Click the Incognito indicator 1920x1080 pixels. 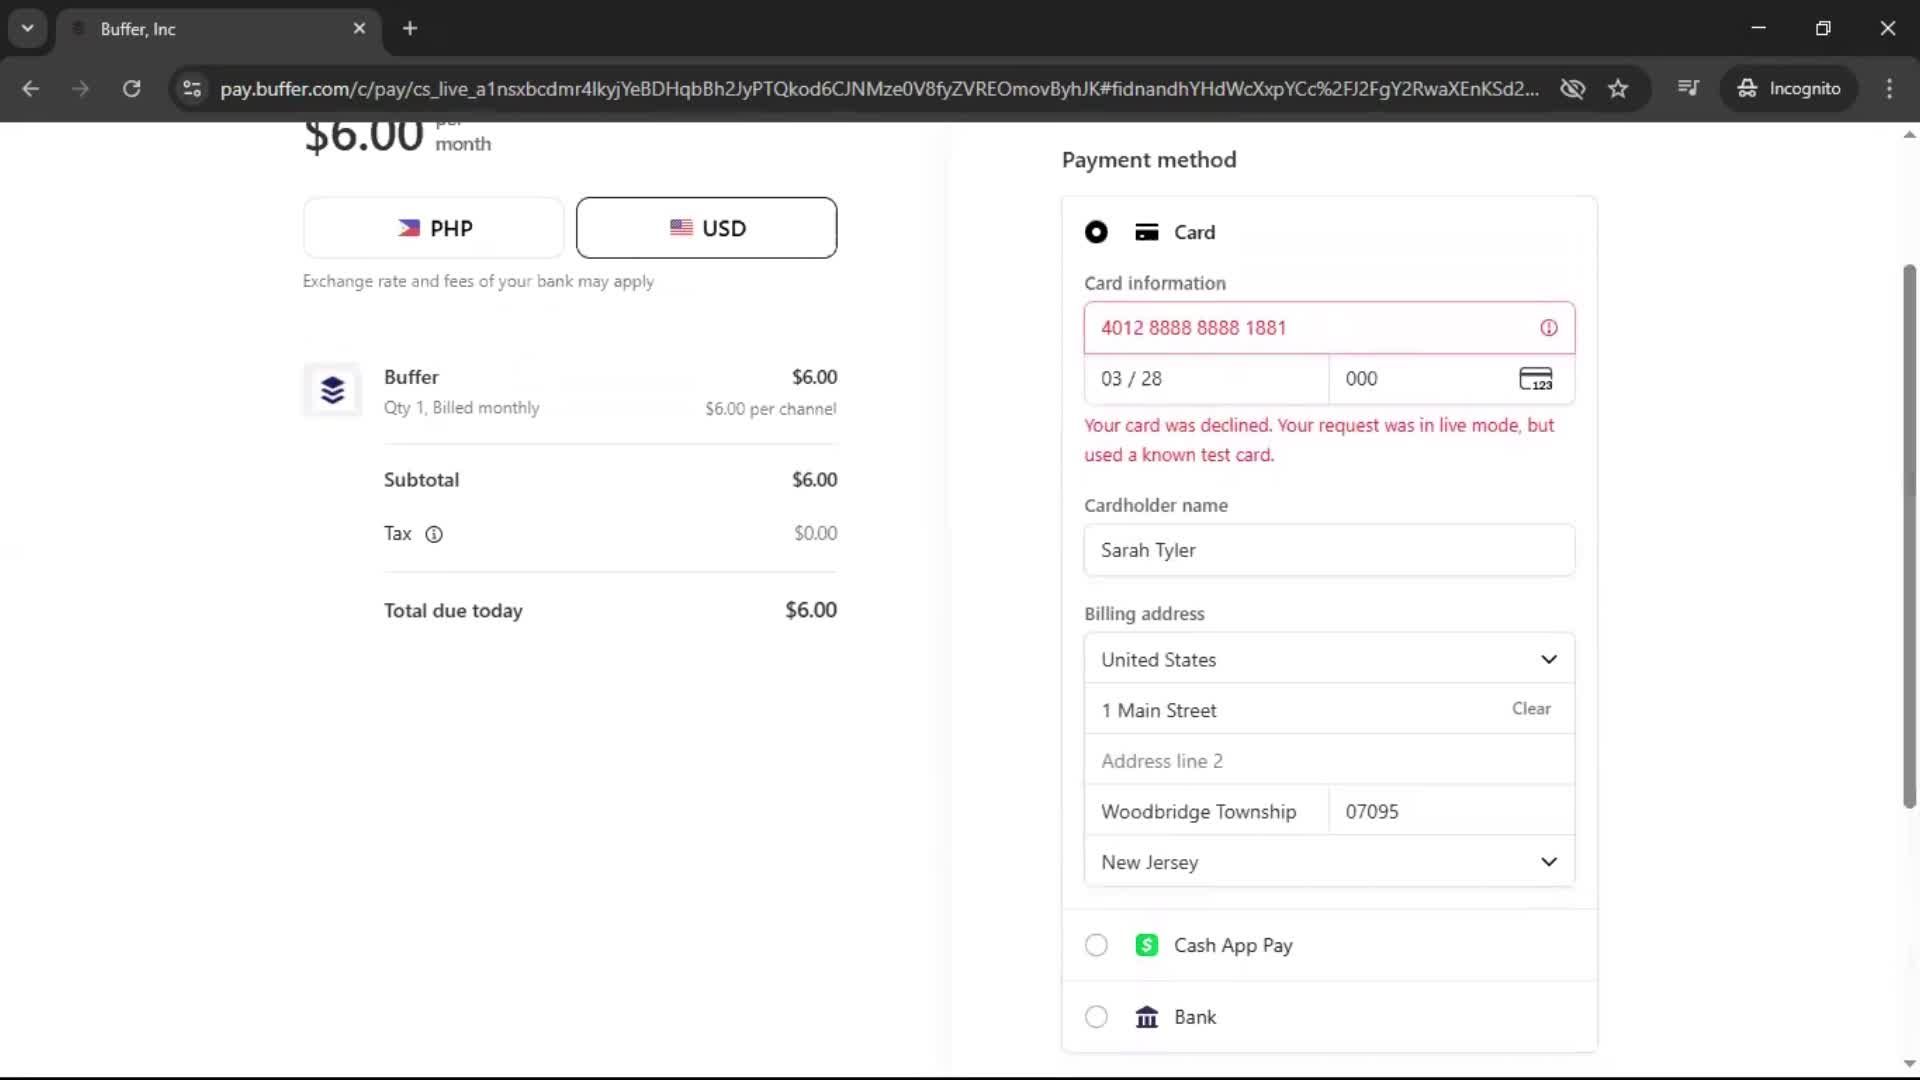(1789, 88)
